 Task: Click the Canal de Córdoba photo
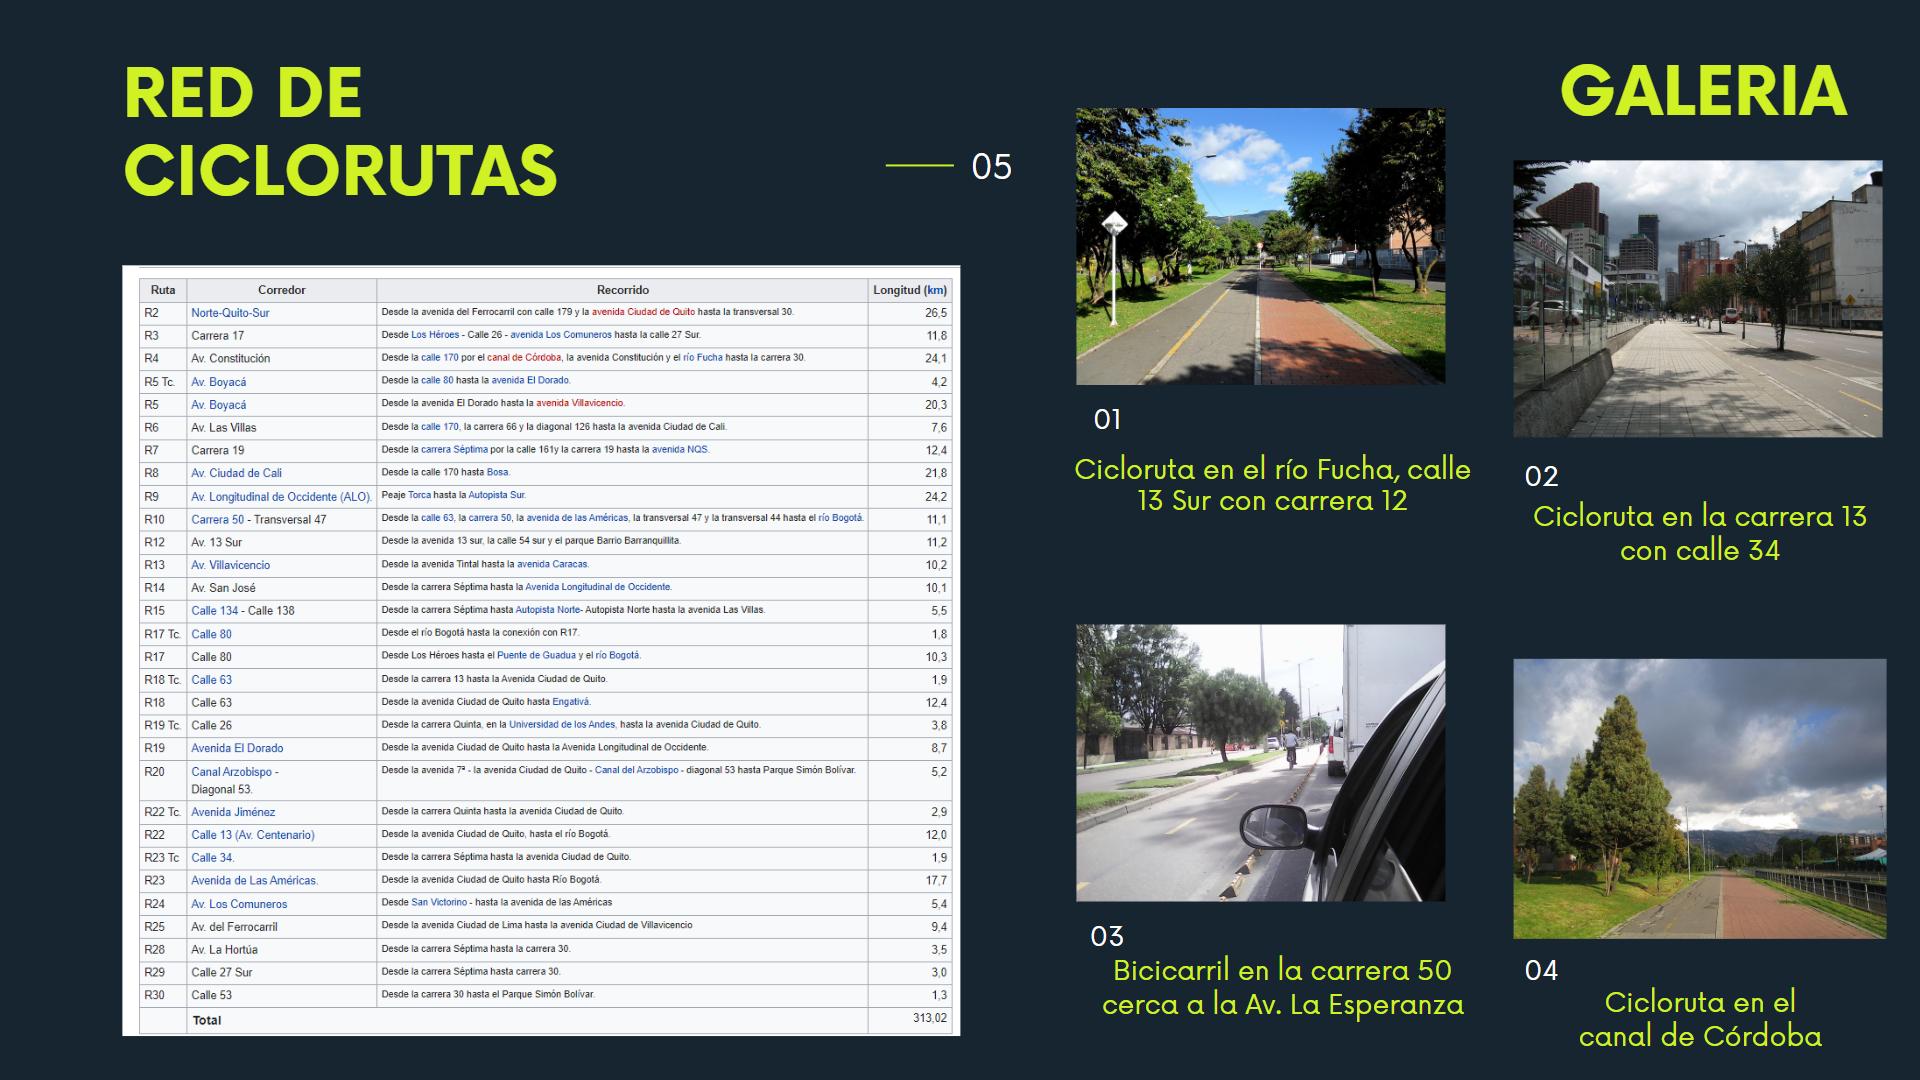click(1699, 798)
